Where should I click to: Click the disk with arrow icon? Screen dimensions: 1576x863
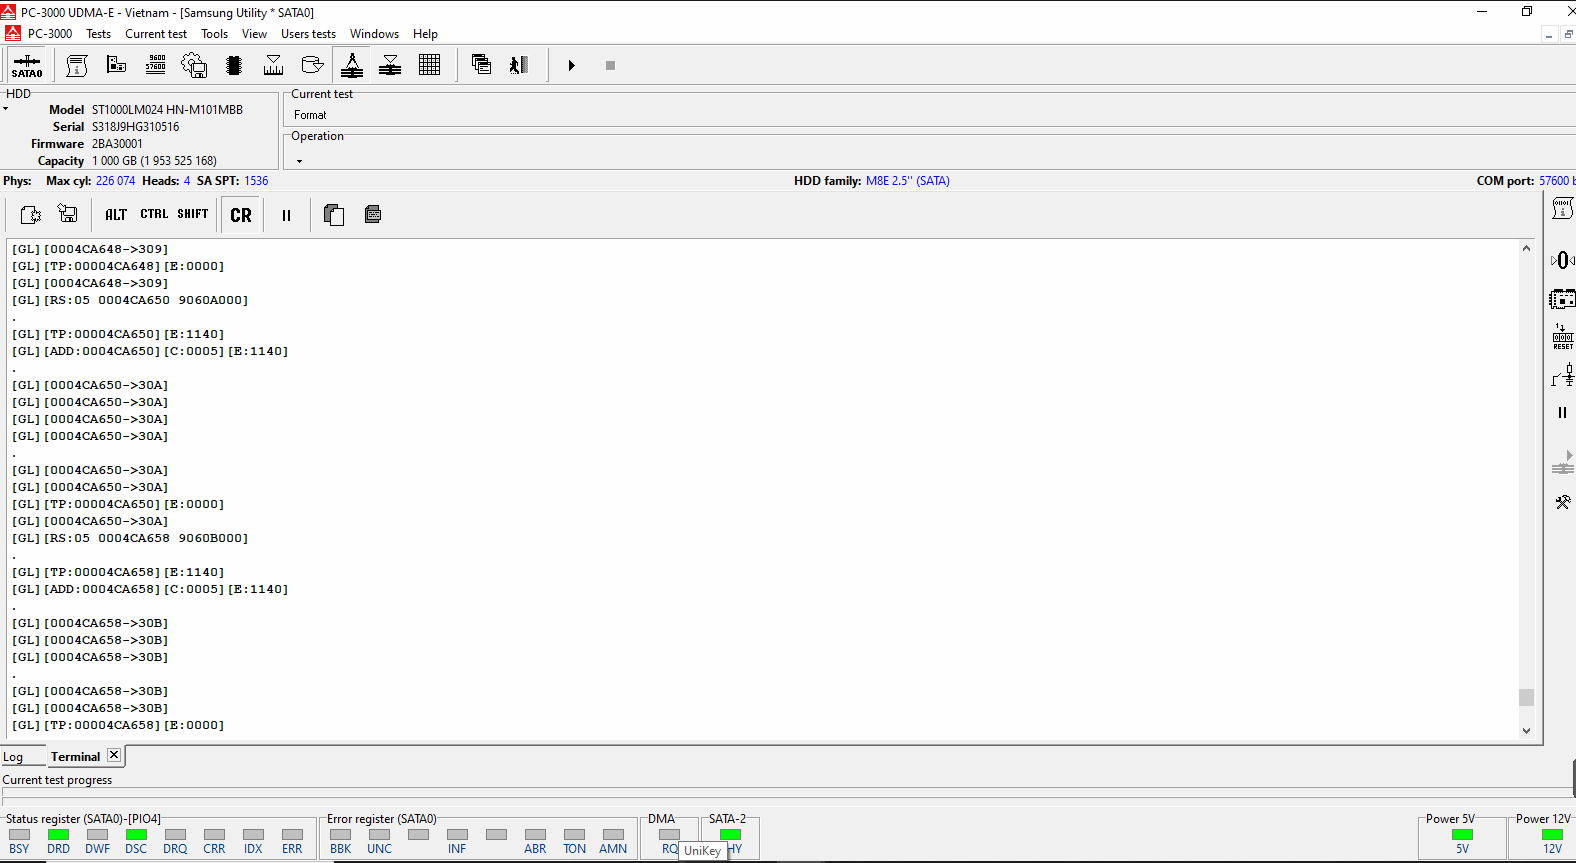coord(312,66)
